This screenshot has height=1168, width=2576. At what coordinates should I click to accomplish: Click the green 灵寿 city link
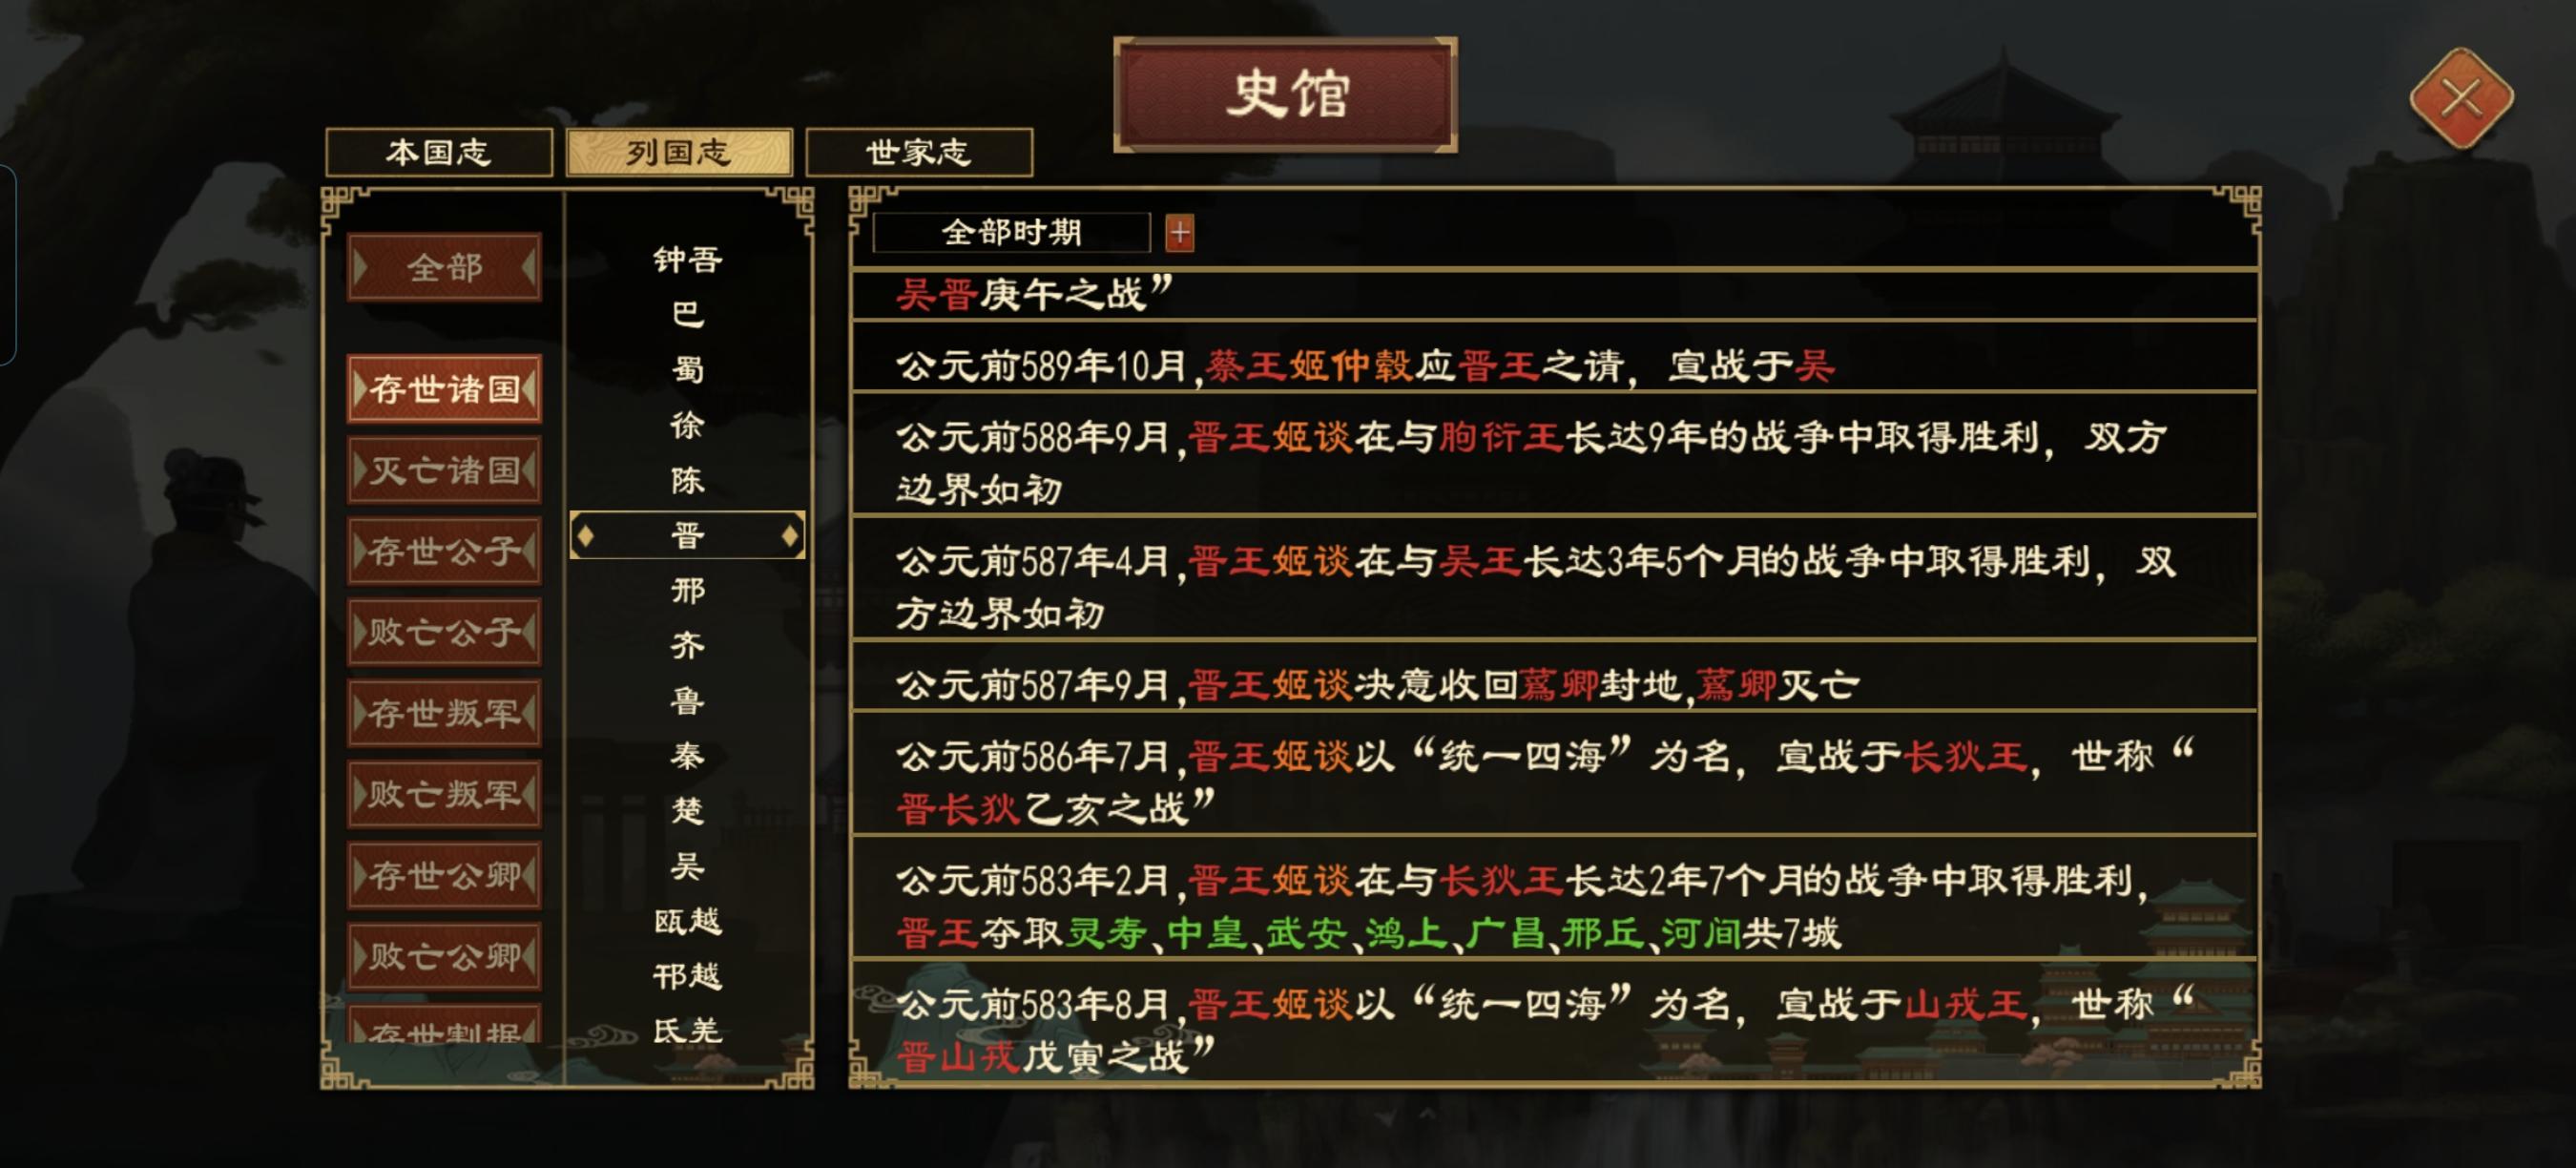click(1106, 933)
